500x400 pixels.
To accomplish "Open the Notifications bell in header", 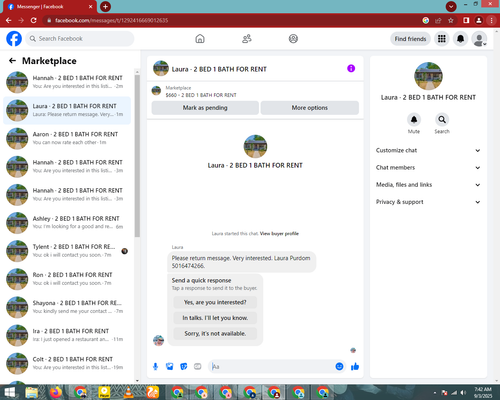I will [460, 39].
